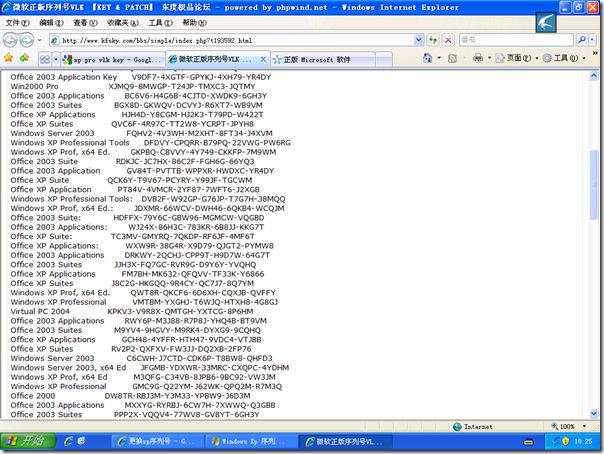The width and height of the screenshot is (604, 454).
Task: Go back using the browser Back arrow
Action: click(10, 40)
